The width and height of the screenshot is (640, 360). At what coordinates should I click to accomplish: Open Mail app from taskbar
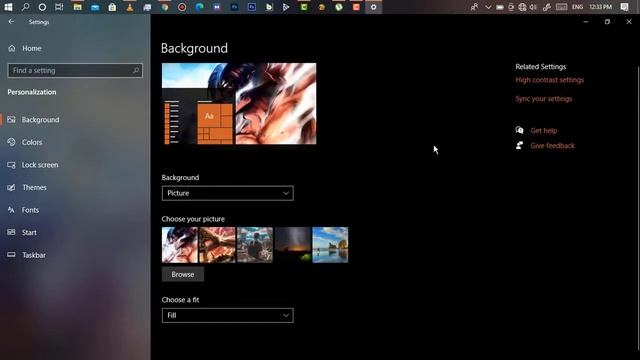(x=95, y=7)
